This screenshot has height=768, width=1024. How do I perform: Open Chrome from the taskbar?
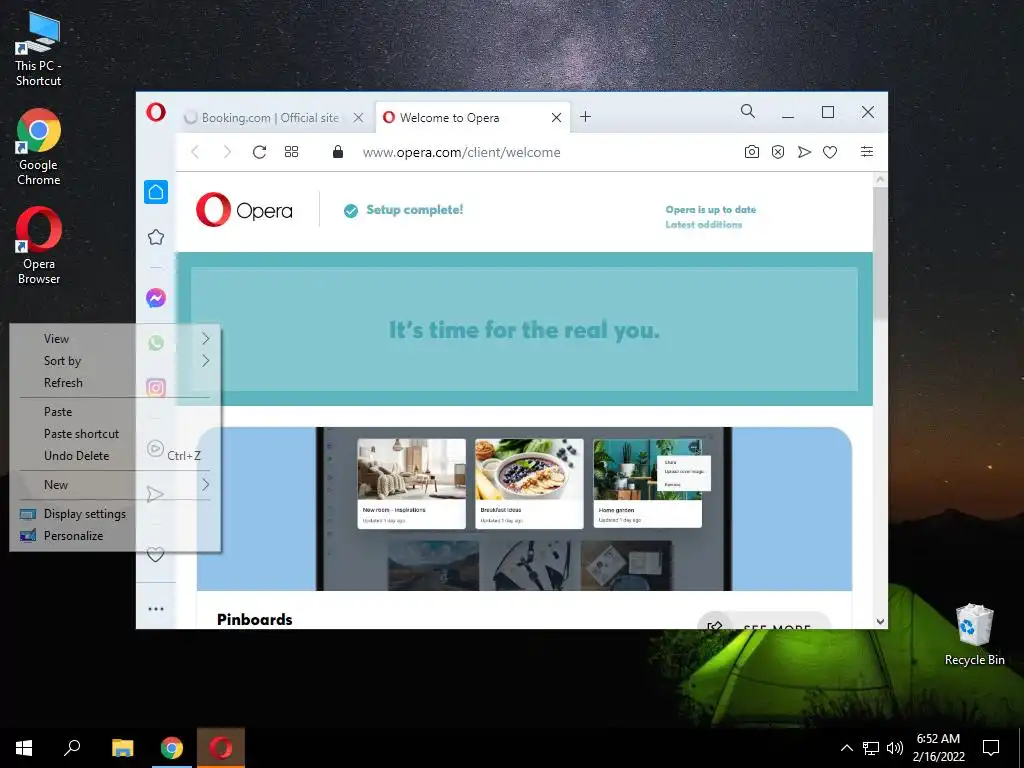pos(172,748)
